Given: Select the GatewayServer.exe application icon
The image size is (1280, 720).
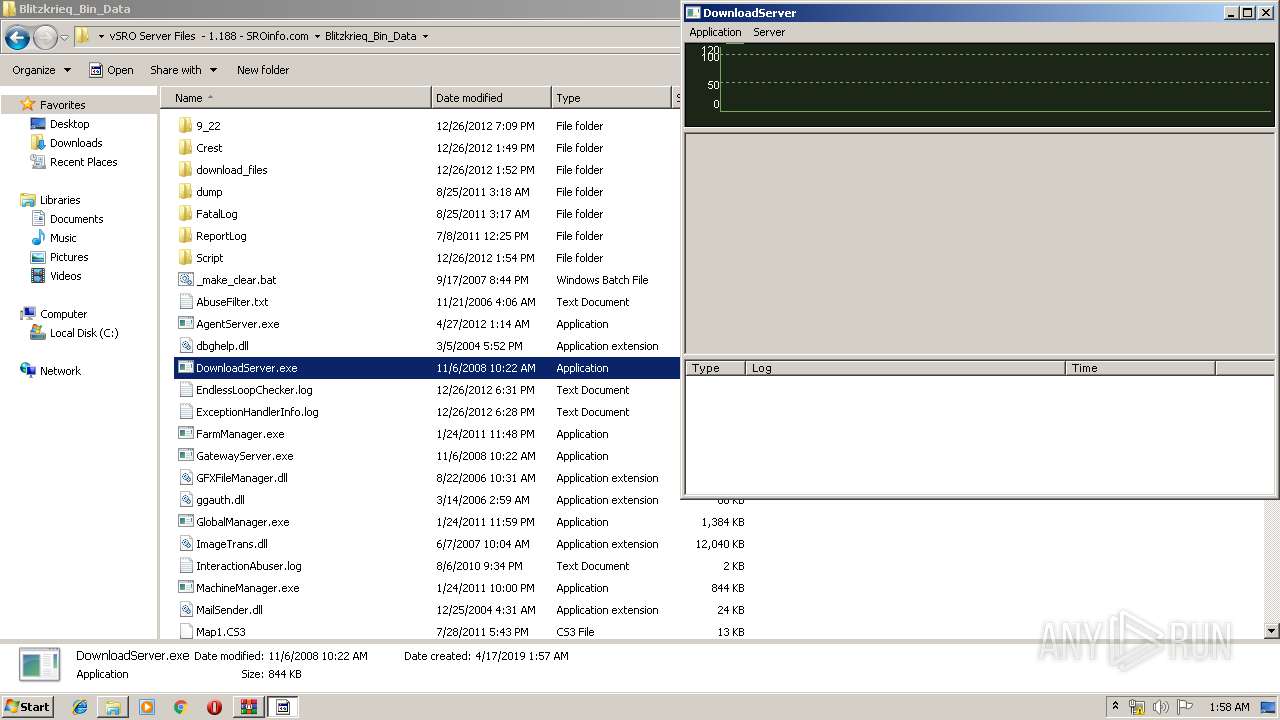Looking at the screenshot, I should tap(185, 456).
